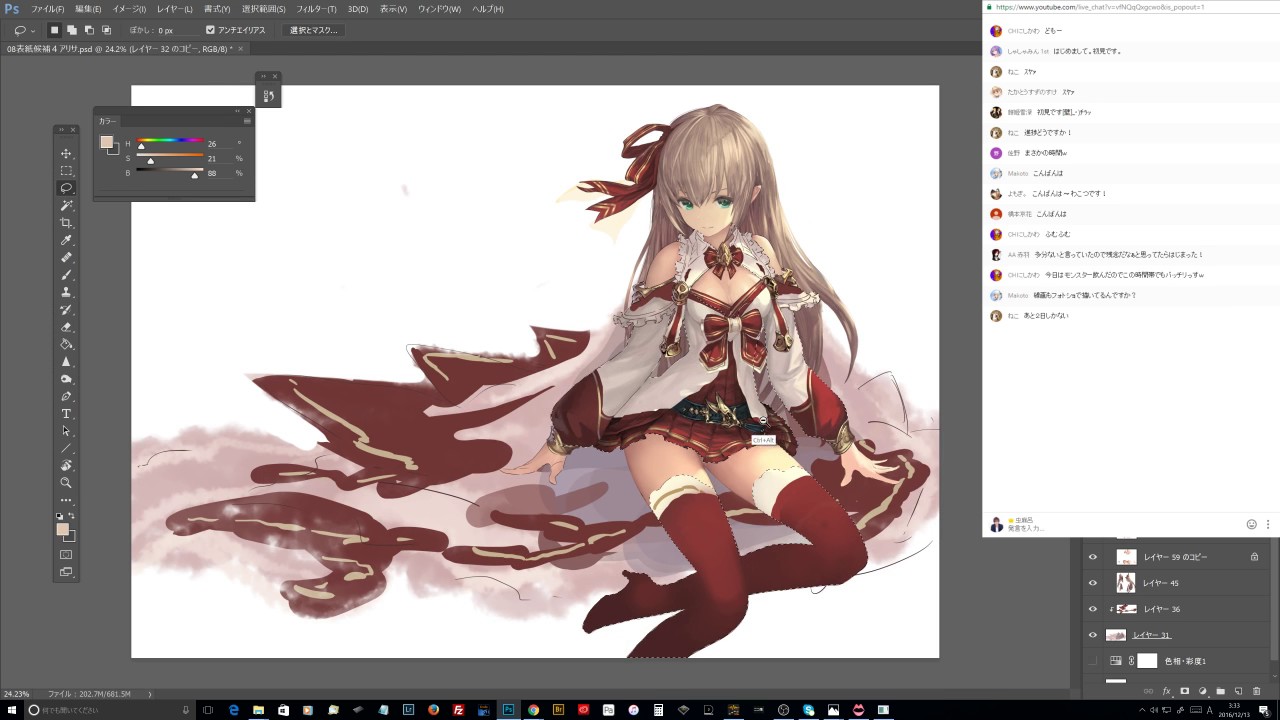Click the 選択とマスク... button
This screenshot has width=1280, height=720.
314,30
